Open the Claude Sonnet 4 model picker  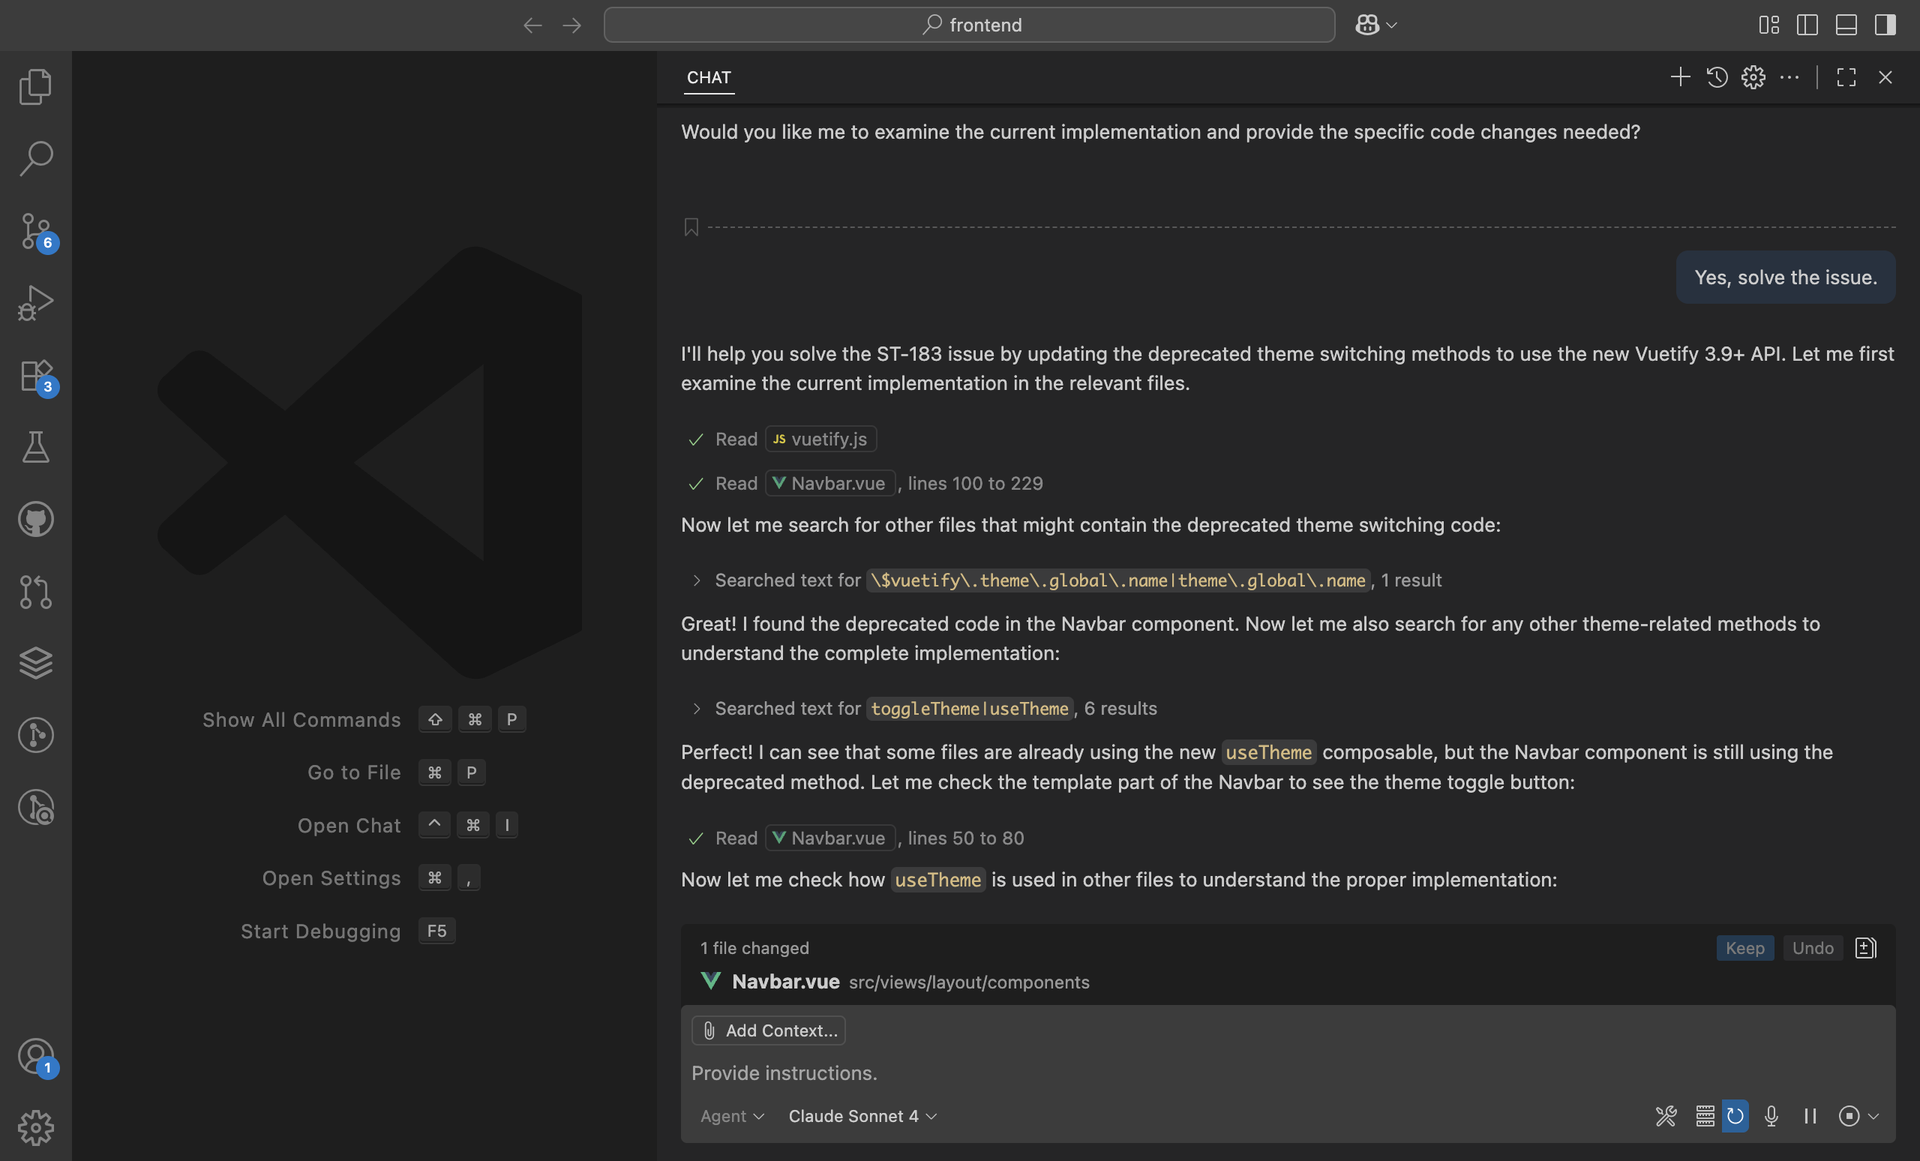click(862, 1116)
